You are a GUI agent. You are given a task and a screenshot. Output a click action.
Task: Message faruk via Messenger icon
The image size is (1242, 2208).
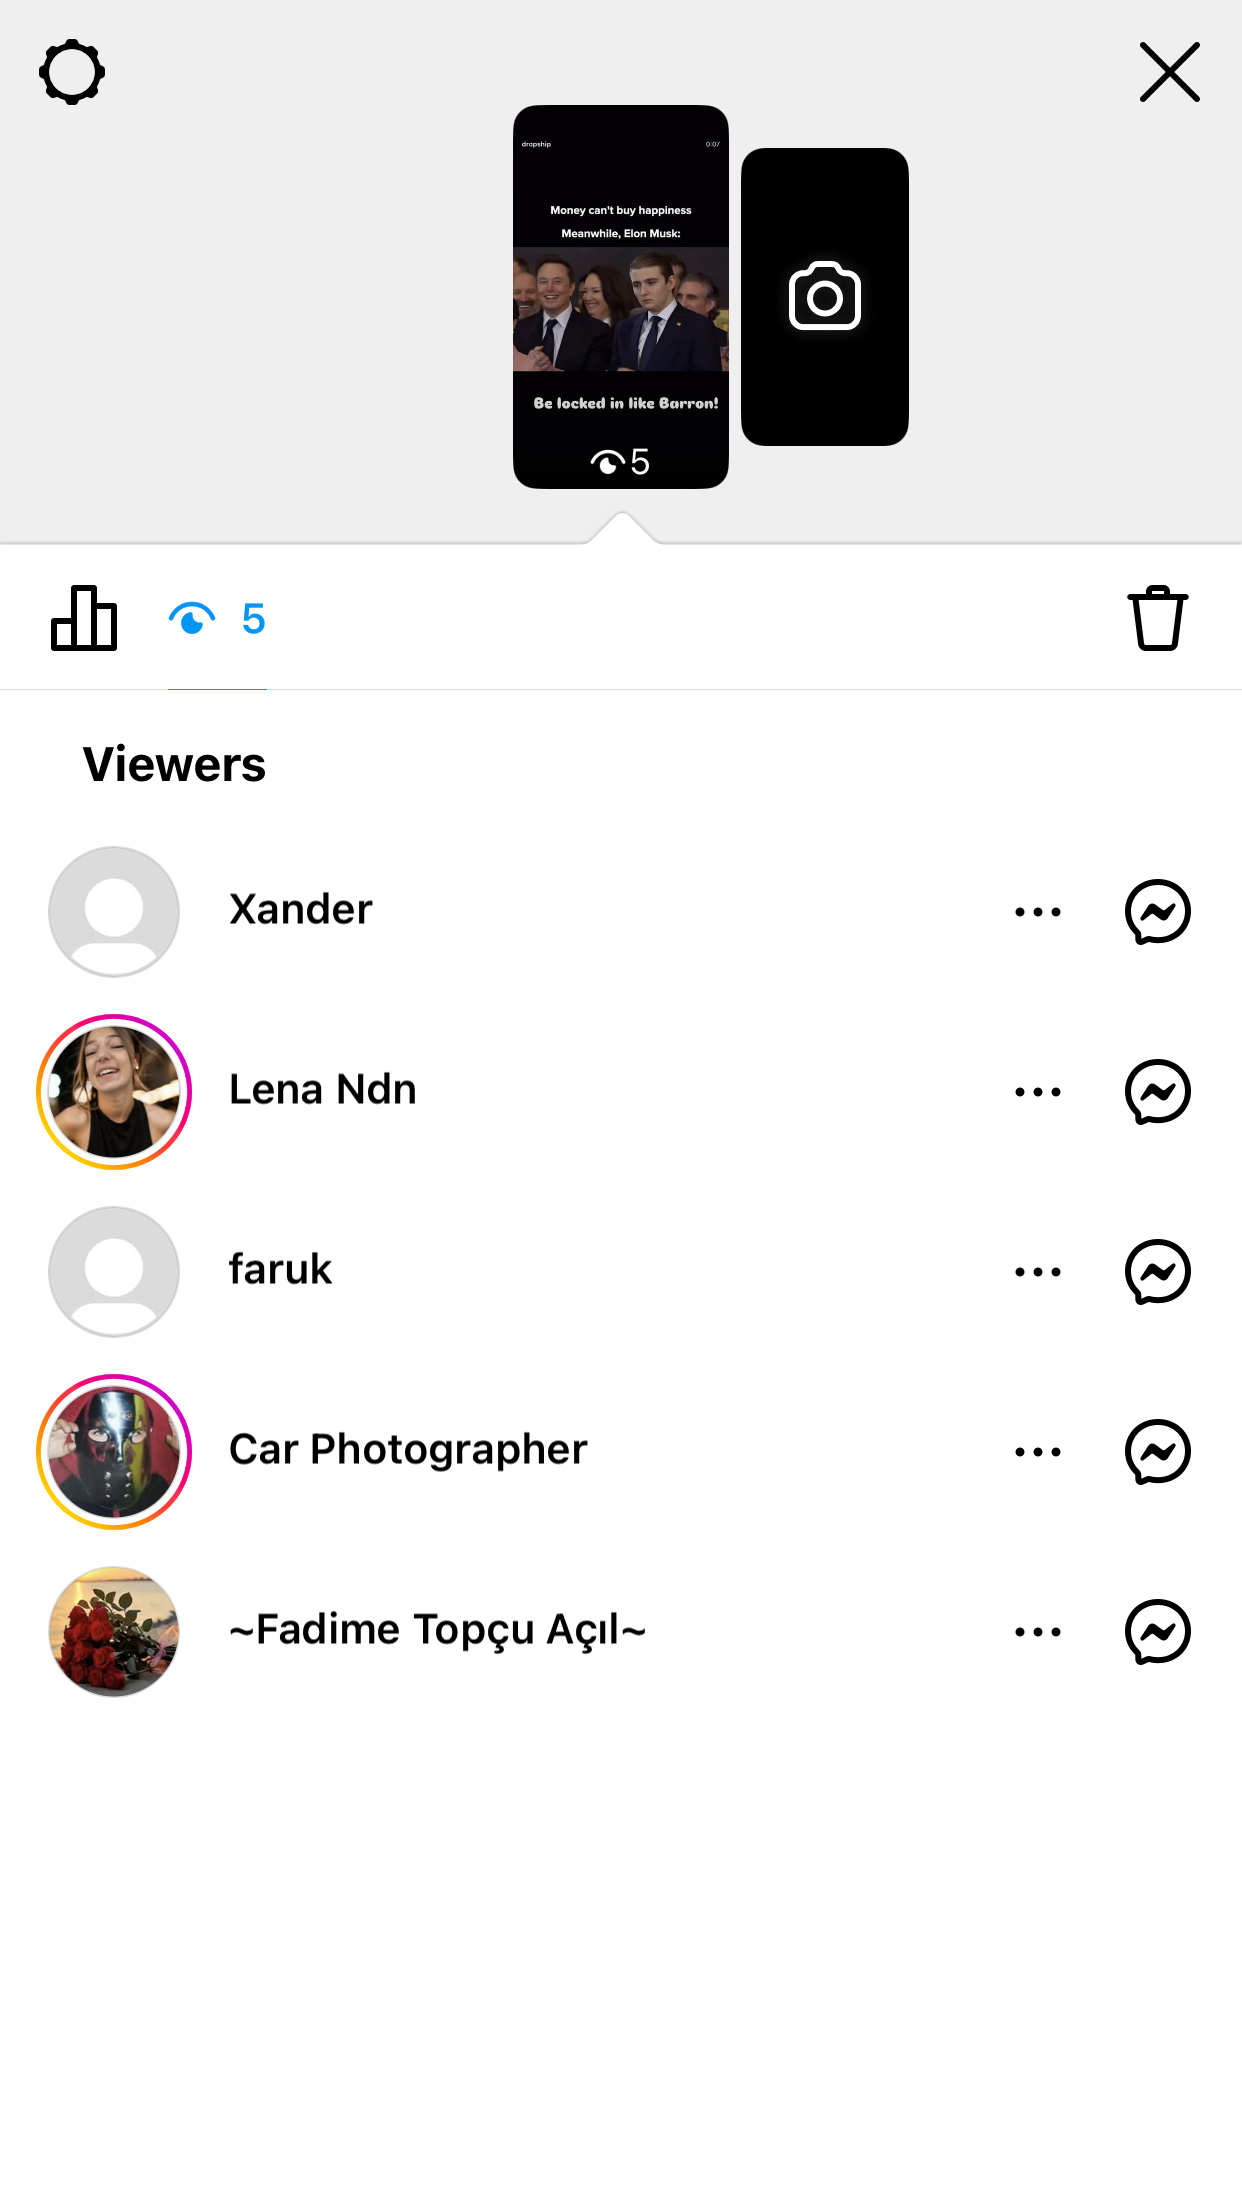(x=1158, y=1272)
